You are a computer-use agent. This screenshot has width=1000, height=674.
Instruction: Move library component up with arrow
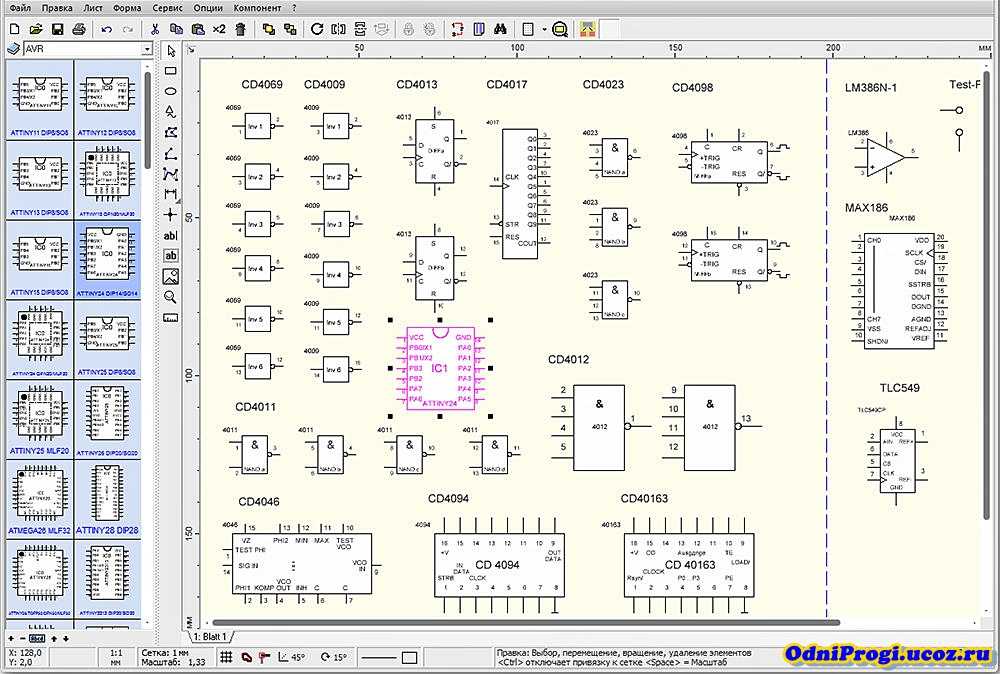pyautogui.click(x=54, y=638)
